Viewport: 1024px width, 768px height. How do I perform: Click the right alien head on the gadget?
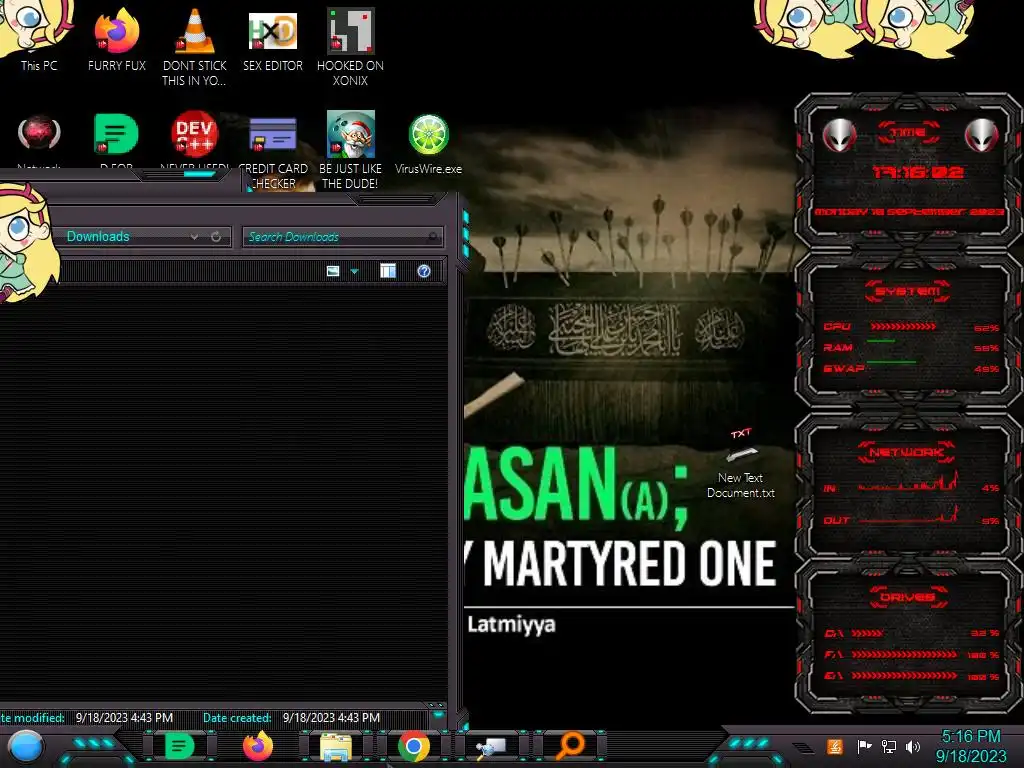pos(982,135)
